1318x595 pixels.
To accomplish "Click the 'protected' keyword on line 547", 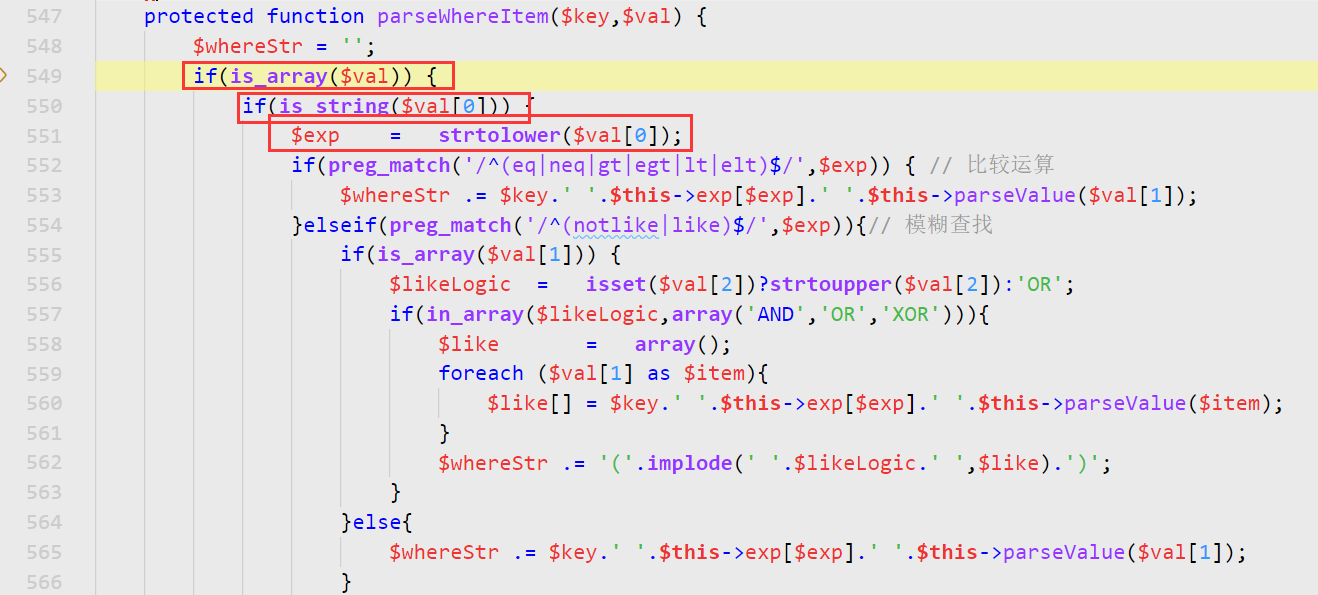I will click(199, 16).
